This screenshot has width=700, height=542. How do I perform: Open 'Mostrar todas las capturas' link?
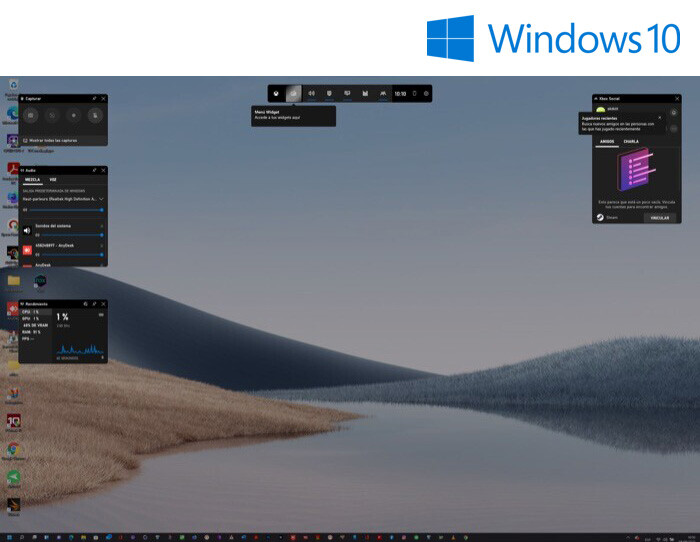pyautogui.click(x=53, y=140)
